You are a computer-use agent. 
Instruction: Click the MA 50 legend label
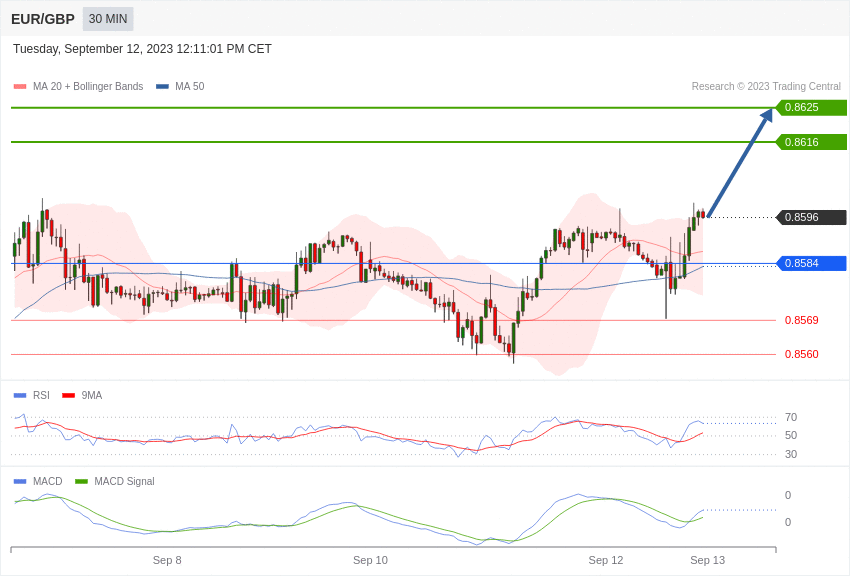[x=190, y=86]
